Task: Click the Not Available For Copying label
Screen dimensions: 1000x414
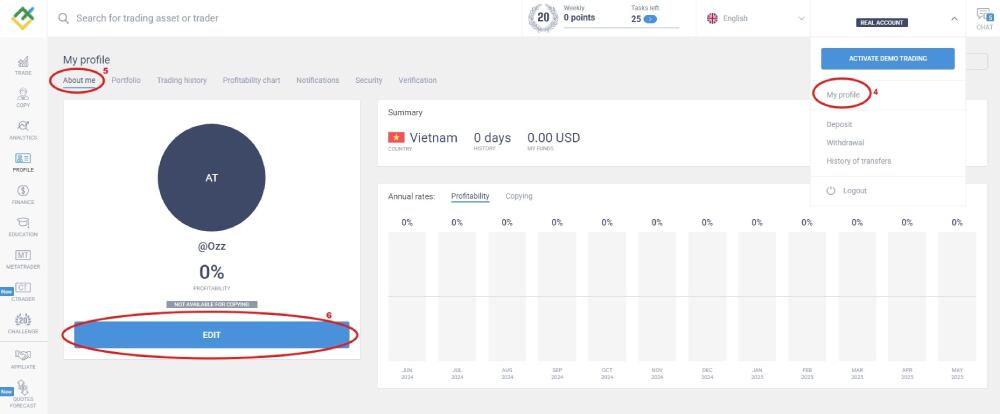Action: [212, 304]
